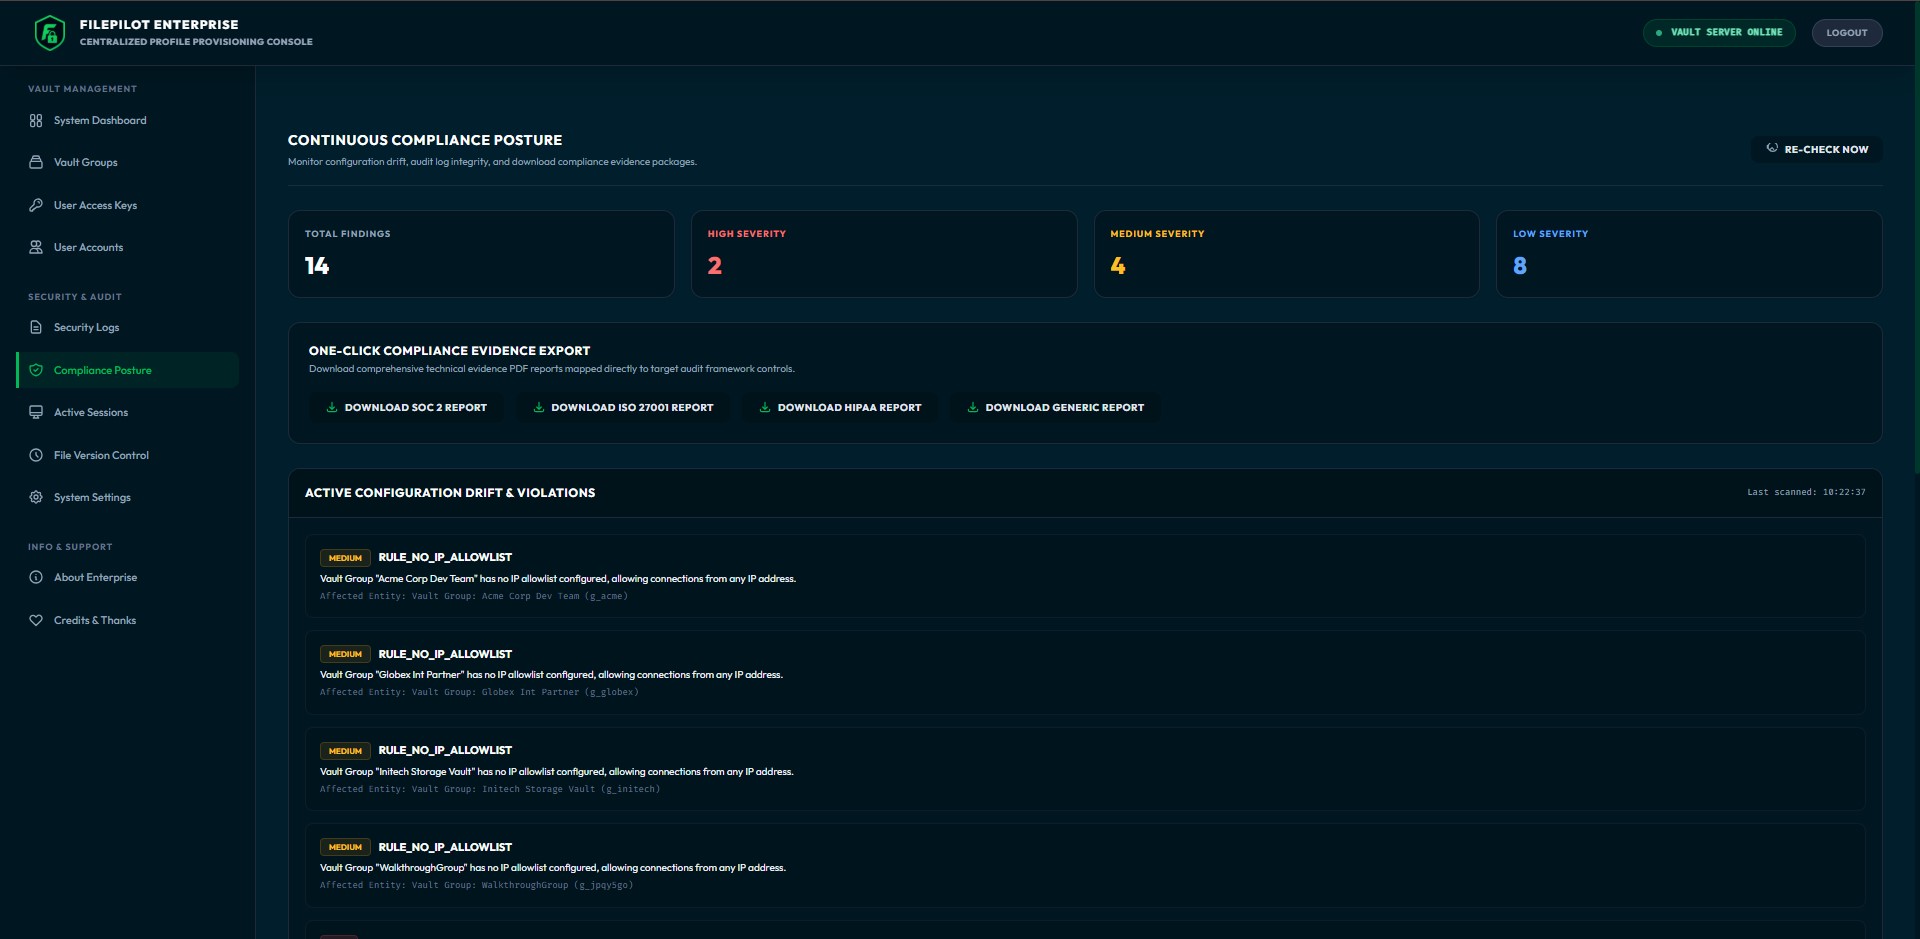Click Active Configuration Drift & Violations heading

tap(450, 493)
